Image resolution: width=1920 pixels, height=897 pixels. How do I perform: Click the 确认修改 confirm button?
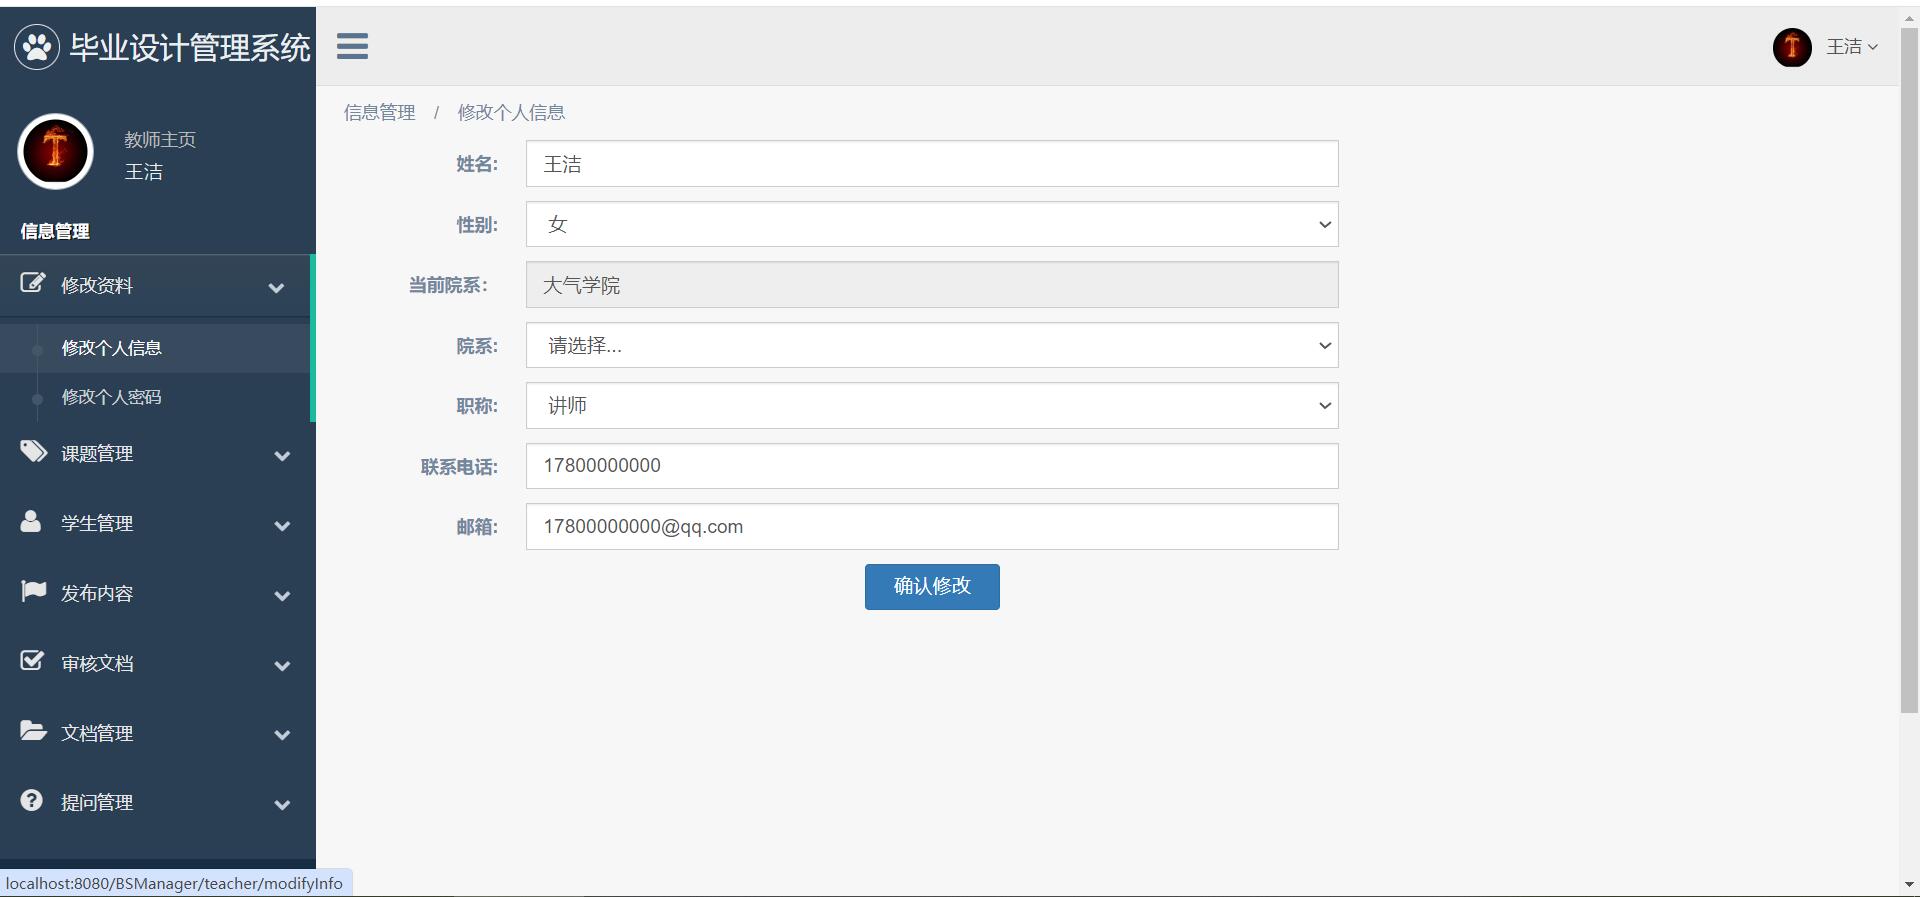932,587
